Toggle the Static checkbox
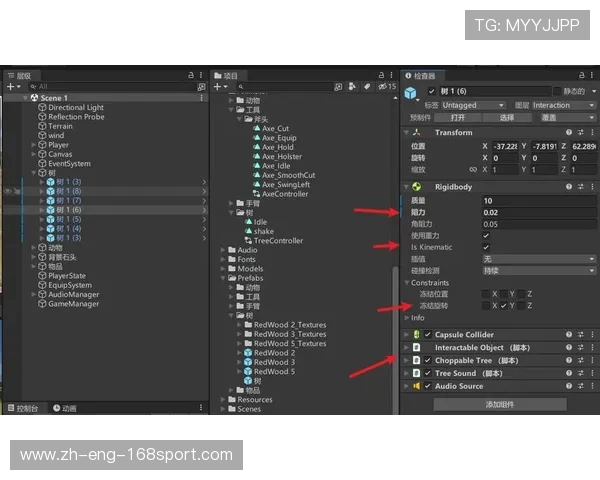Viewport: 600px width, 480px height. click(557, 91)
